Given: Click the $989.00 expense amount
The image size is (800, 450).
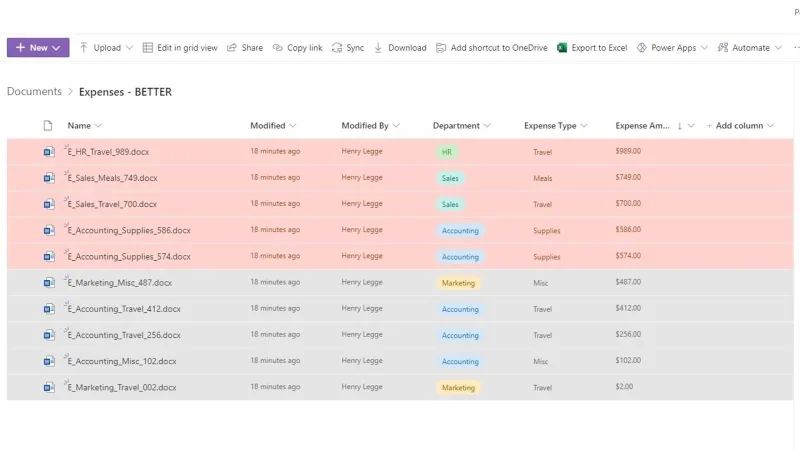Looking at the screenshot, I should pos(628,151).
